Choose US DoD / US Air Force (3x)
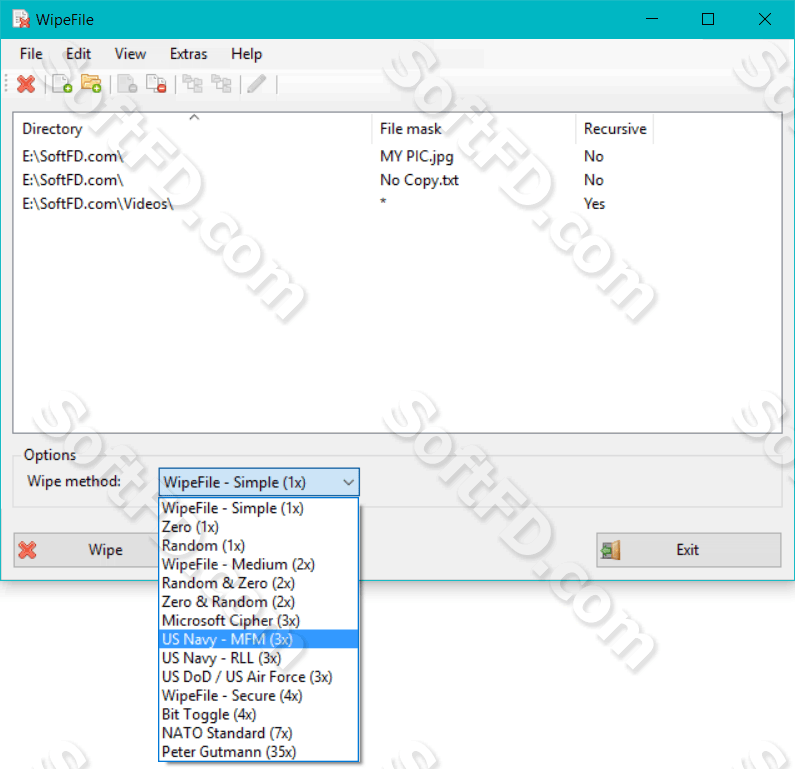The width and height of the screenshot is (795, 769). point(259,677)
